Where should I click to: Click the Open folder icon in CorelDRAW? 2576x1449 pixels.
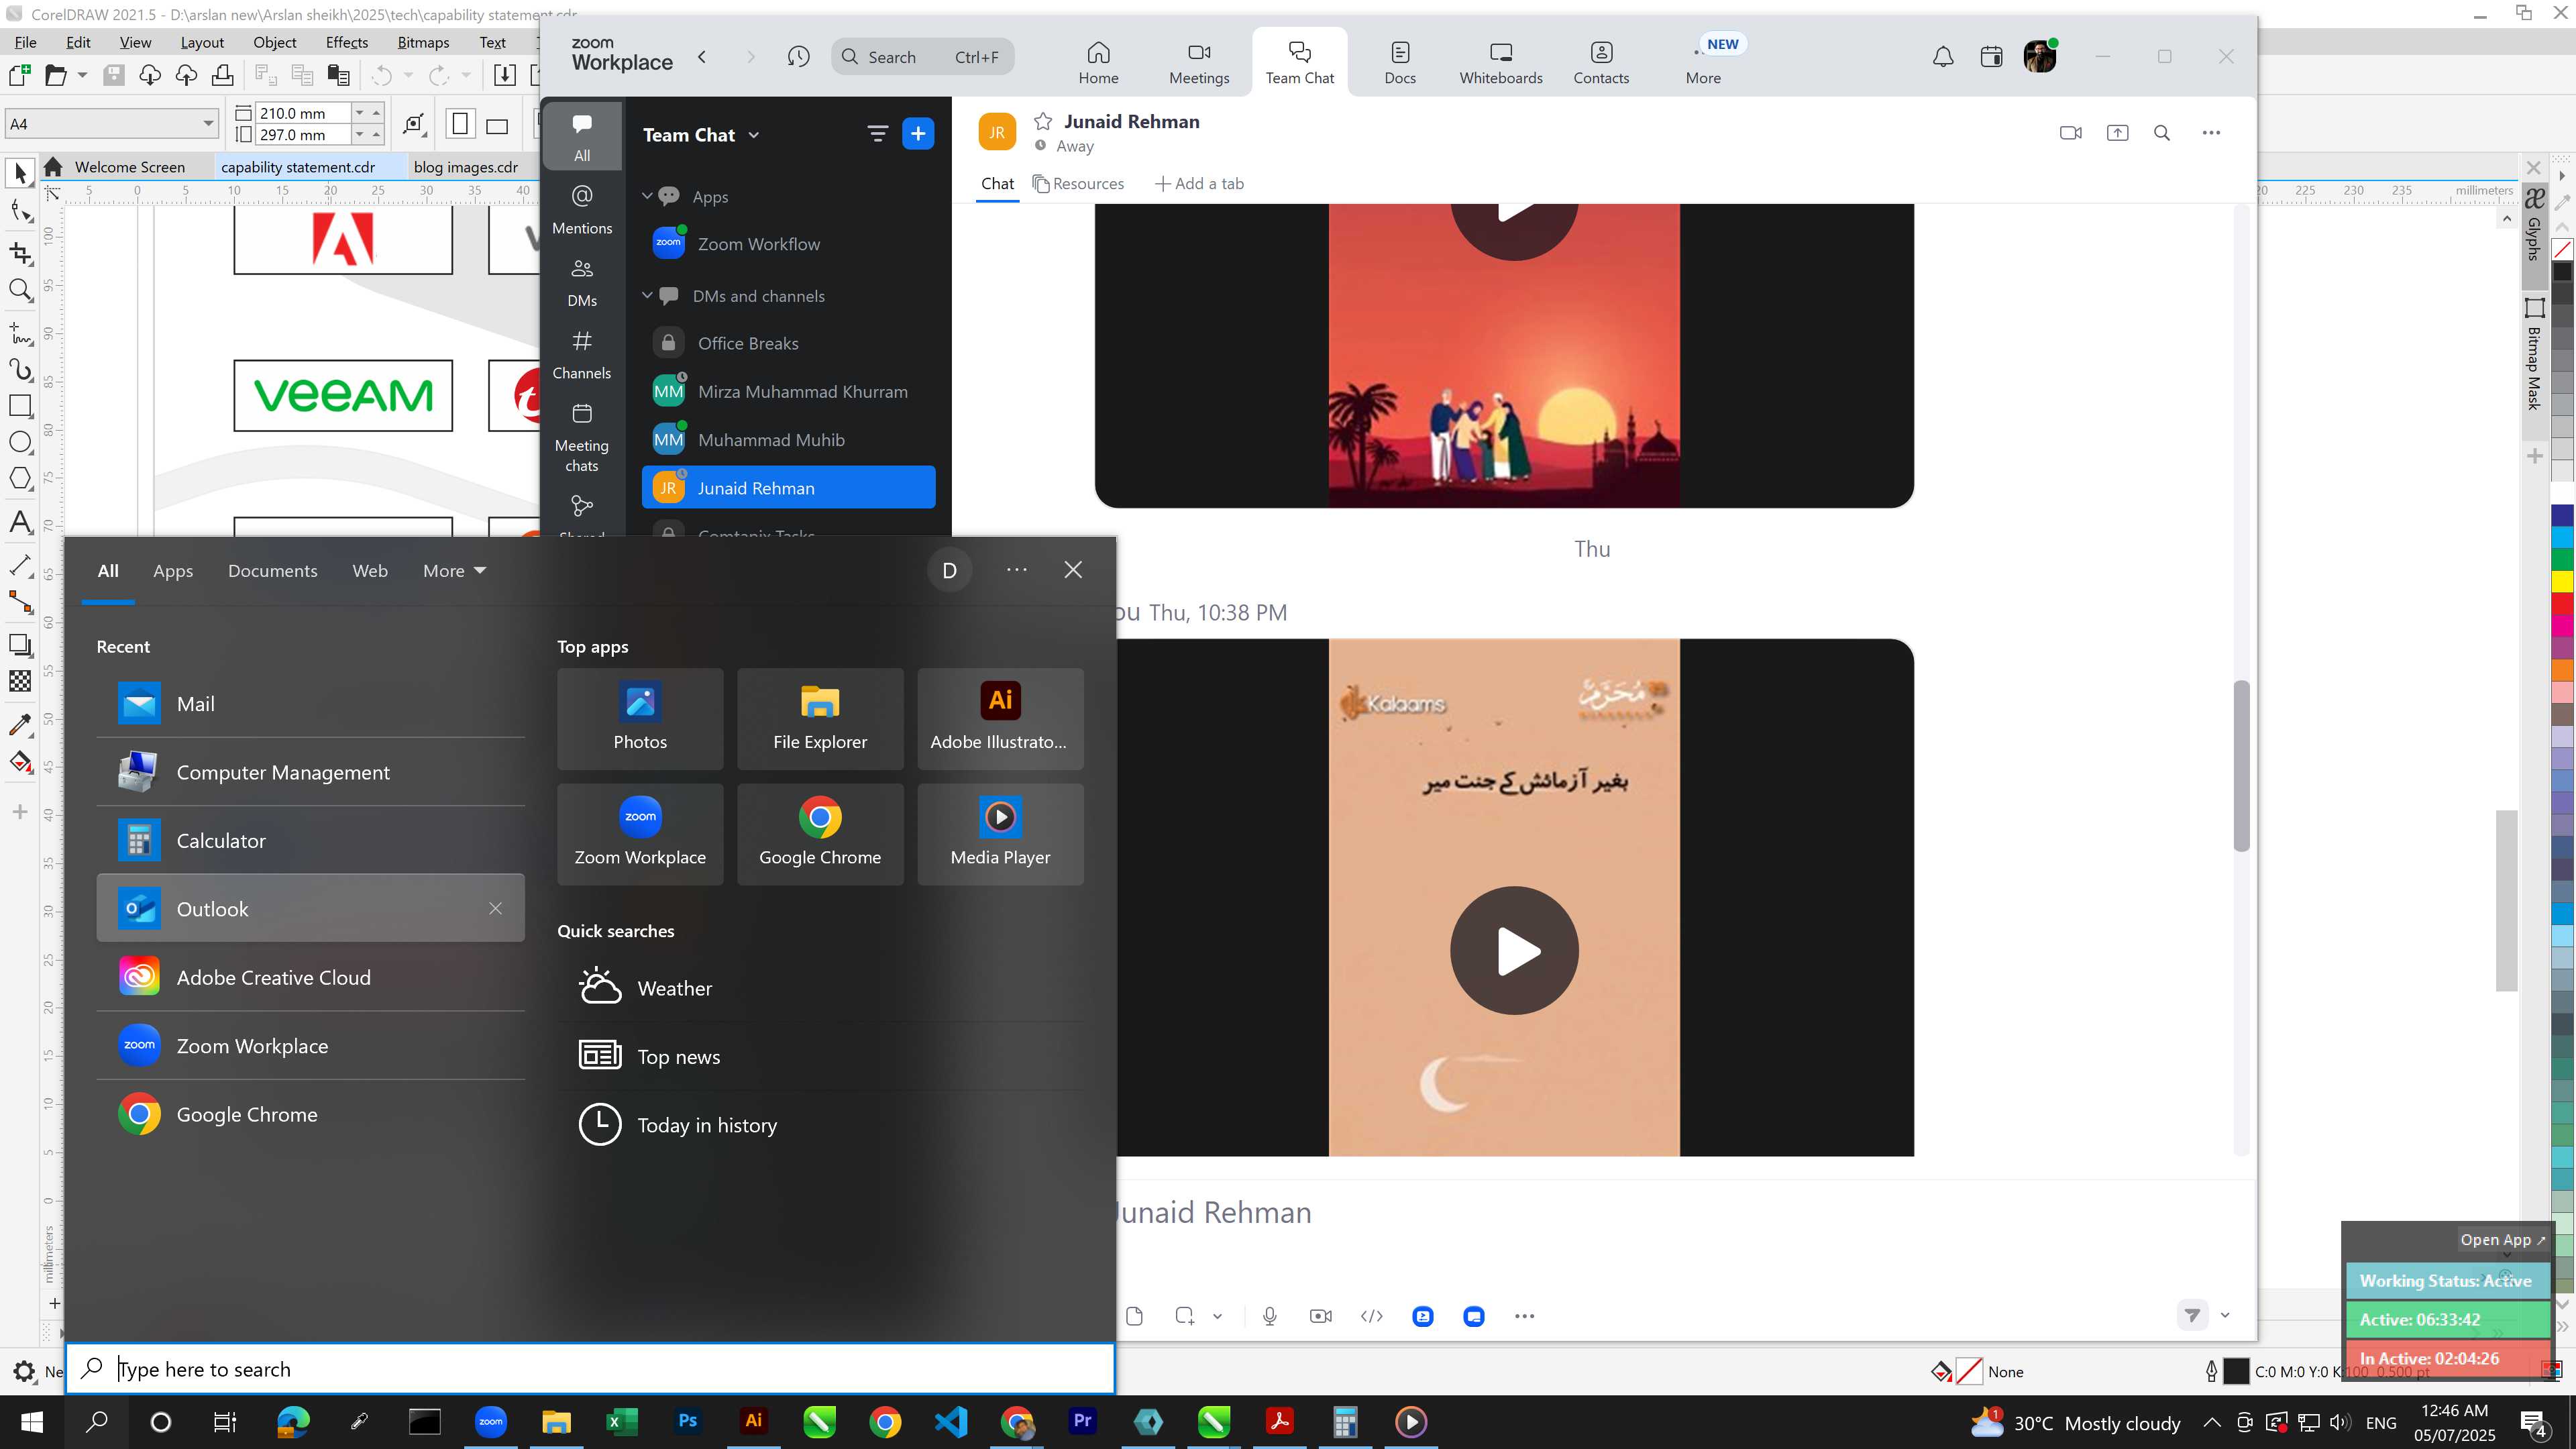pos(56,75)
